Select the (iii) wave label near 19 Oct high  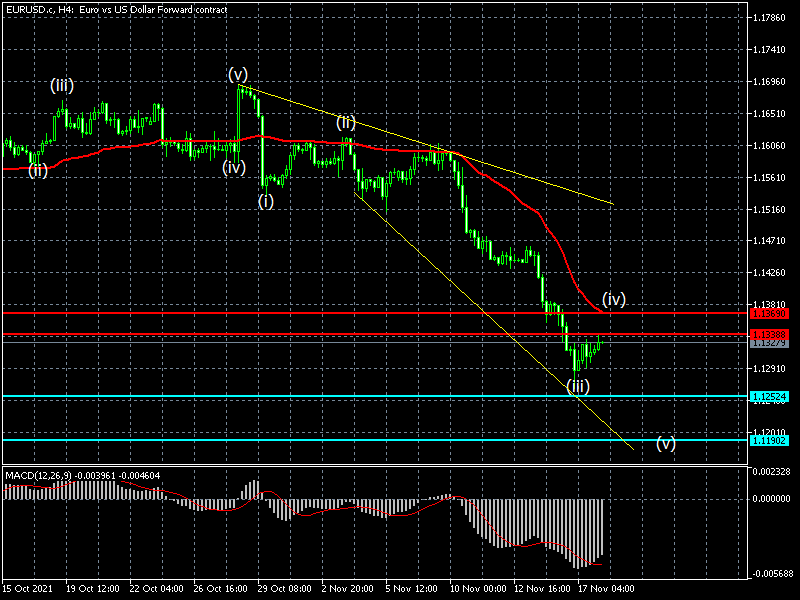pyautogui.click(x=62, y=85)
